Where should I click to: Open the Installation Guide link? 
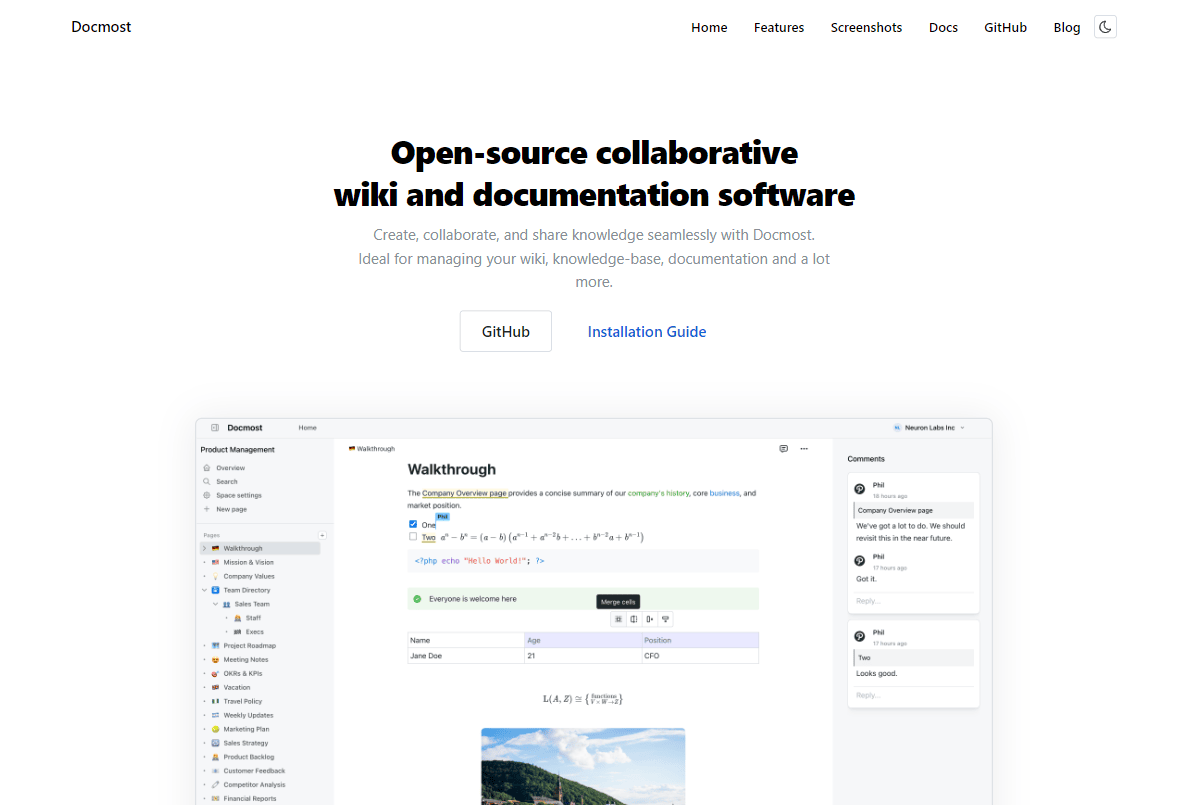point(647,332)
